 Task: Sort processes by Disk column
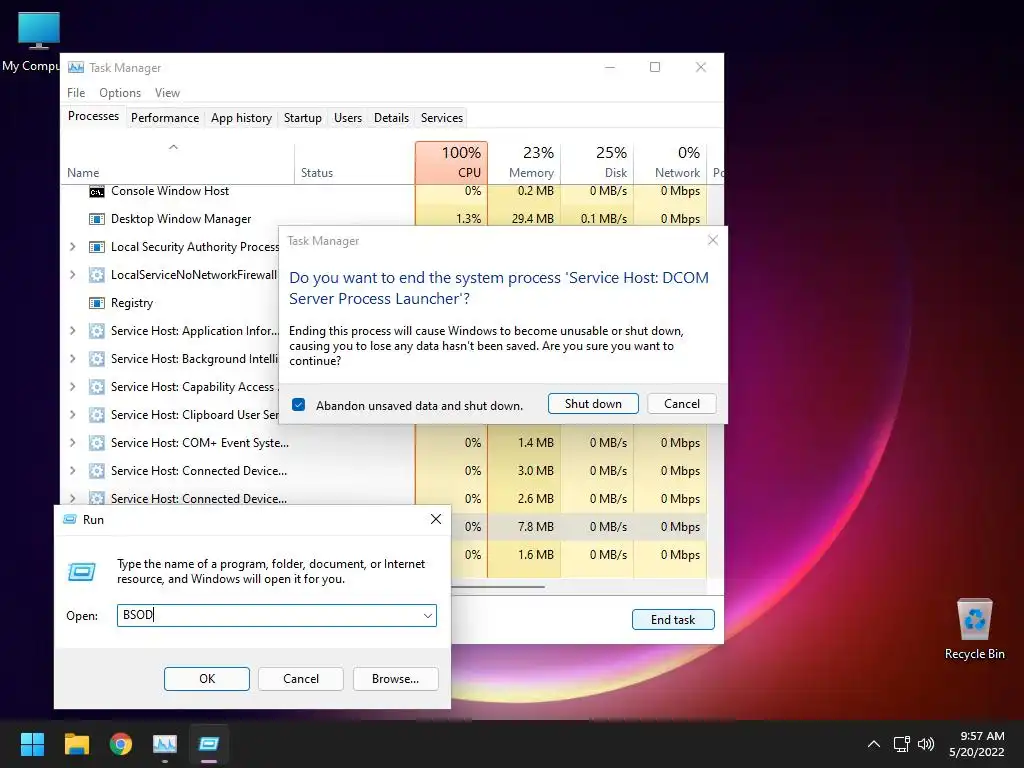[598, 163]
